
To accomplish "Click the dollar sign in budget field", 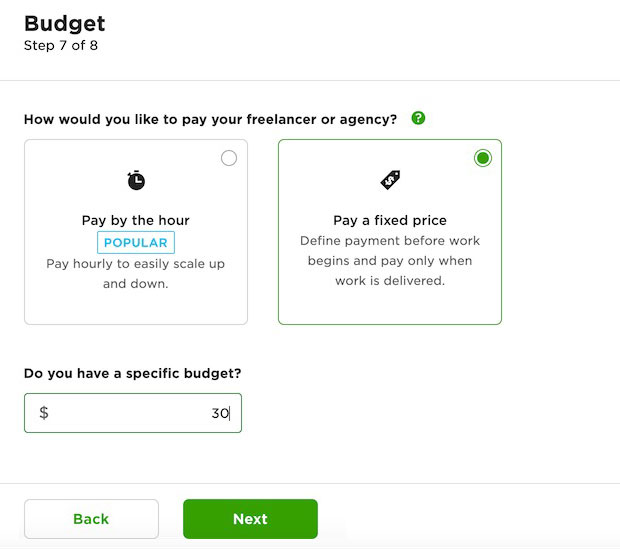I will 44,413.
